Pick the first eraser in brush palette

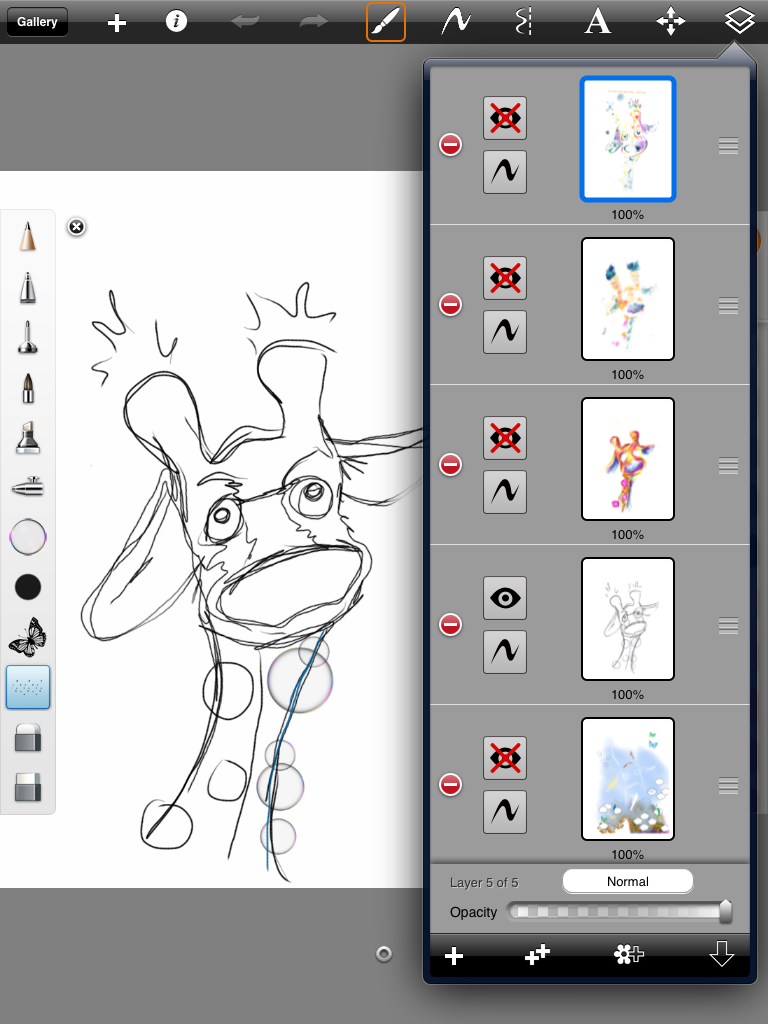[x=27, y=737]
